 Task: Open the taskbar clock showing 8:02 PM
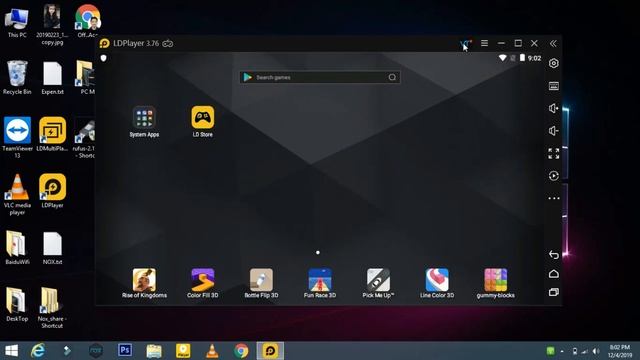pyautogui.click(x=620, y=351)
